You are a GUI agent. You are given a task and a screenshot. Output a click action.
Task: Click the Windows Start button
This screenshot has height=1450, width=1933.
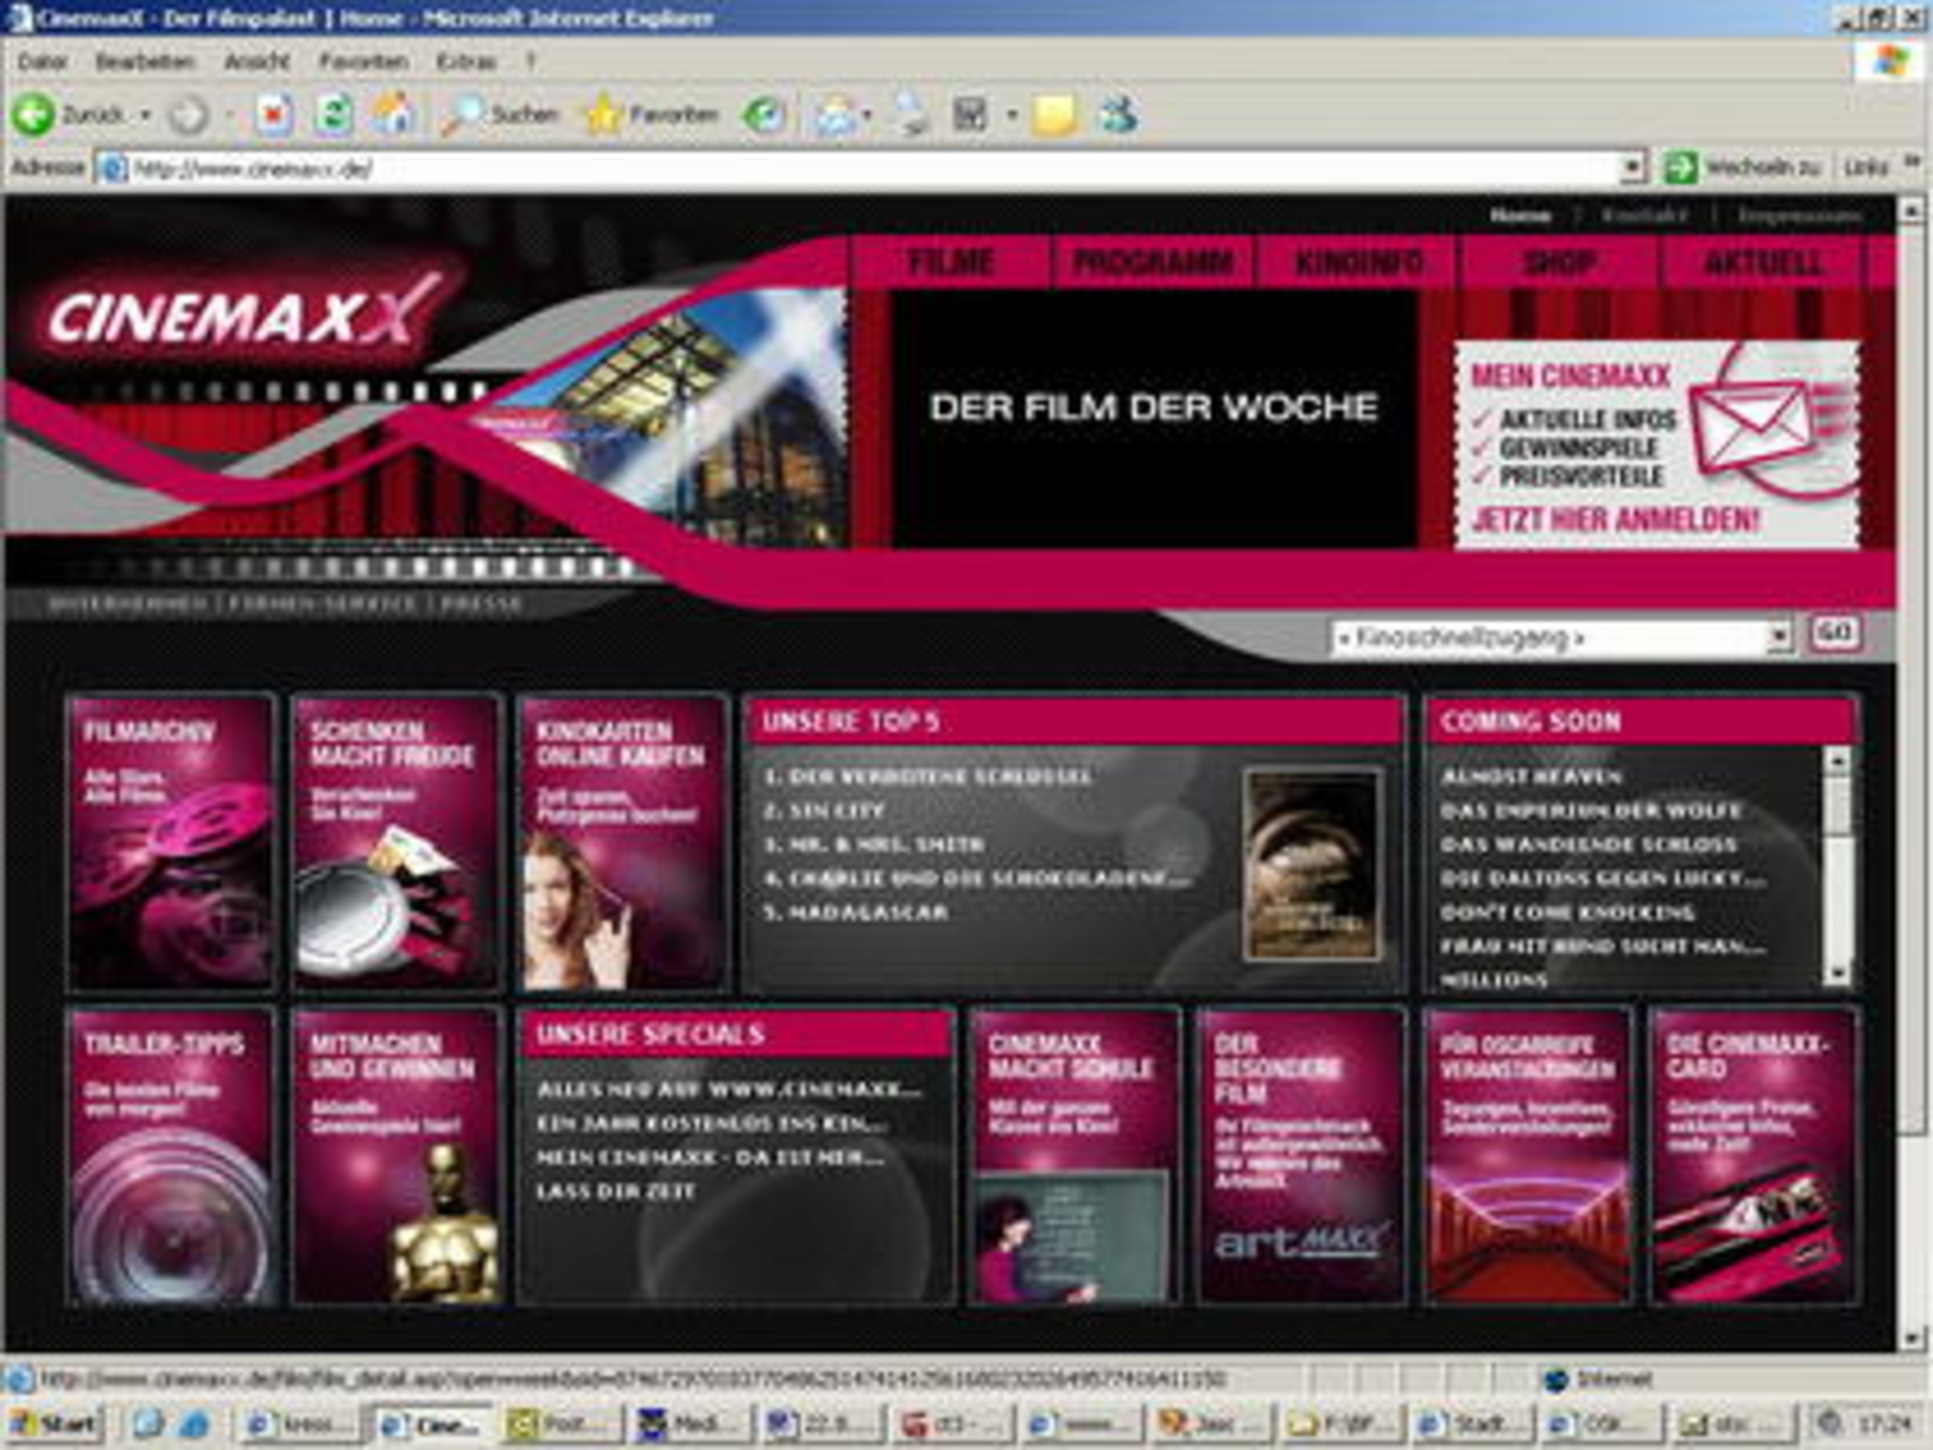[53, 1423]
